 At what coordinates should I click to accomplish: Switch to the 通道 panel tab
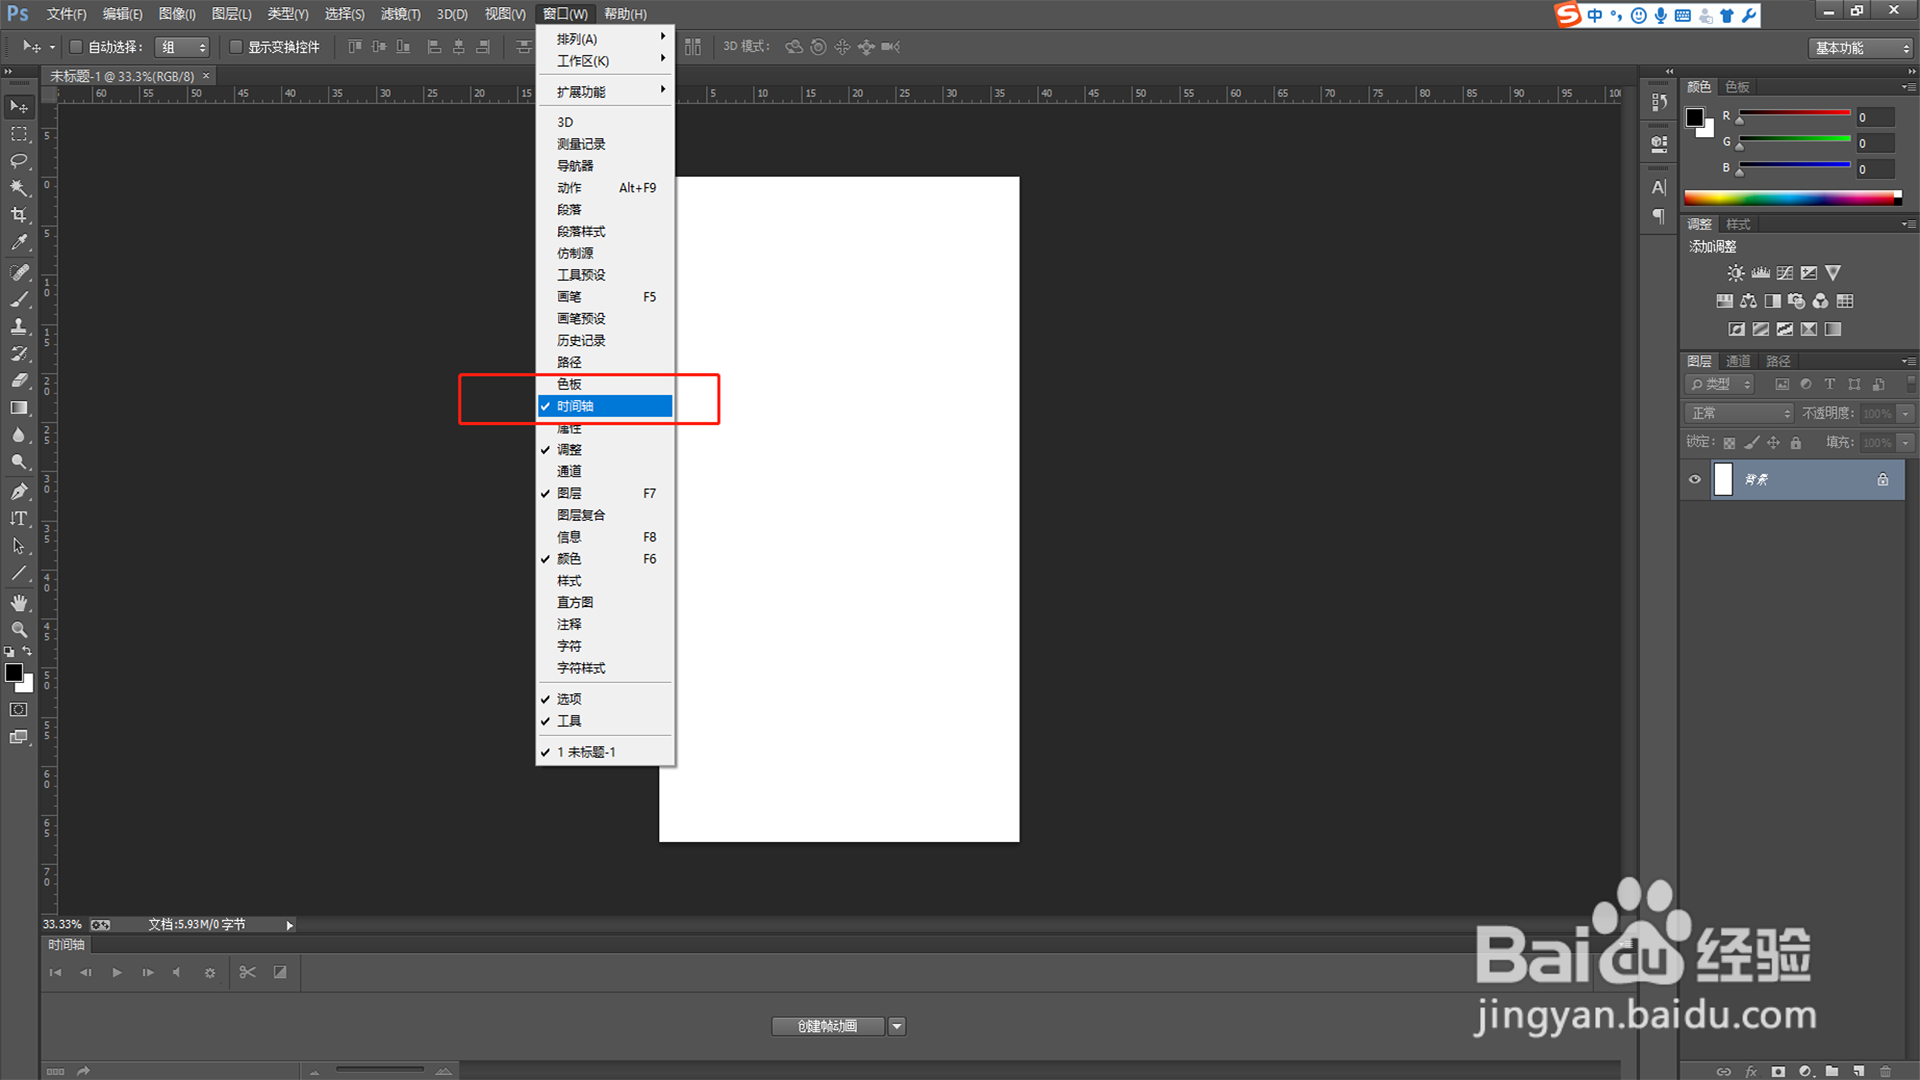pyautogui.click(x=1738, y=361)
